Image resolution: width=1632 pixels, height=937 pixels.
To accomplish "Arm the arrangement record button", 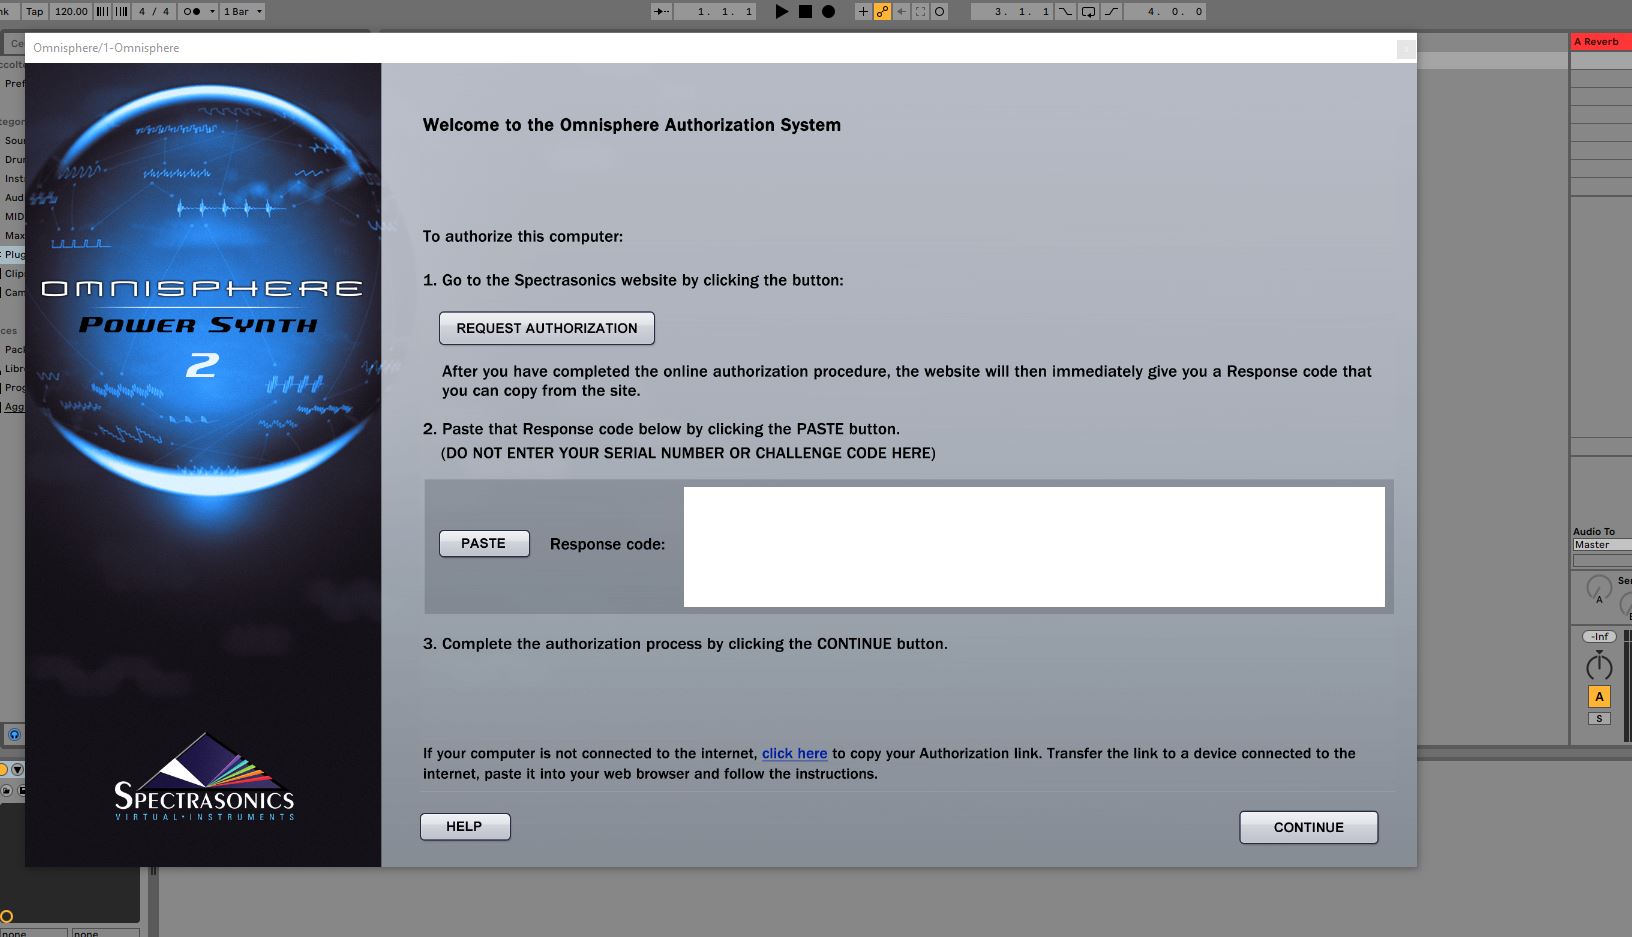I will [828, 12].
